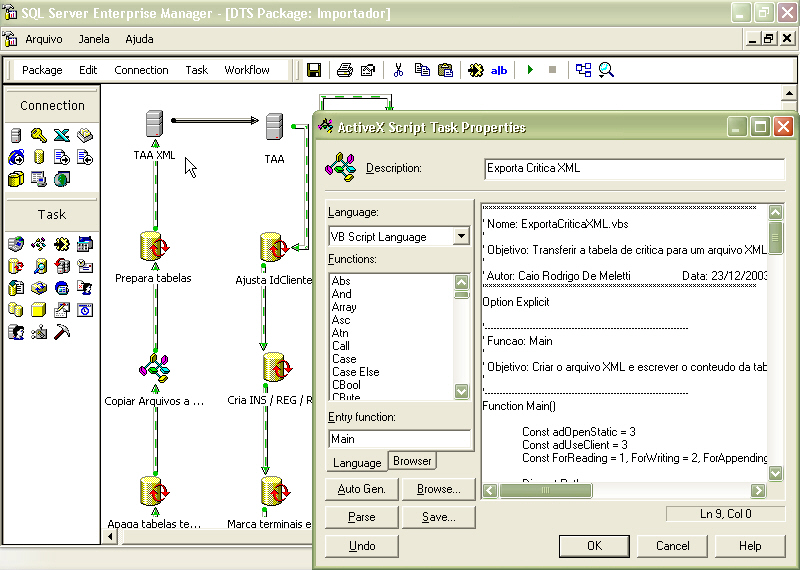Image resolution: width=800 pixels, height=570 pixels.
Task: Click in the Entry function field Main
Action: (x=399, y=439)
